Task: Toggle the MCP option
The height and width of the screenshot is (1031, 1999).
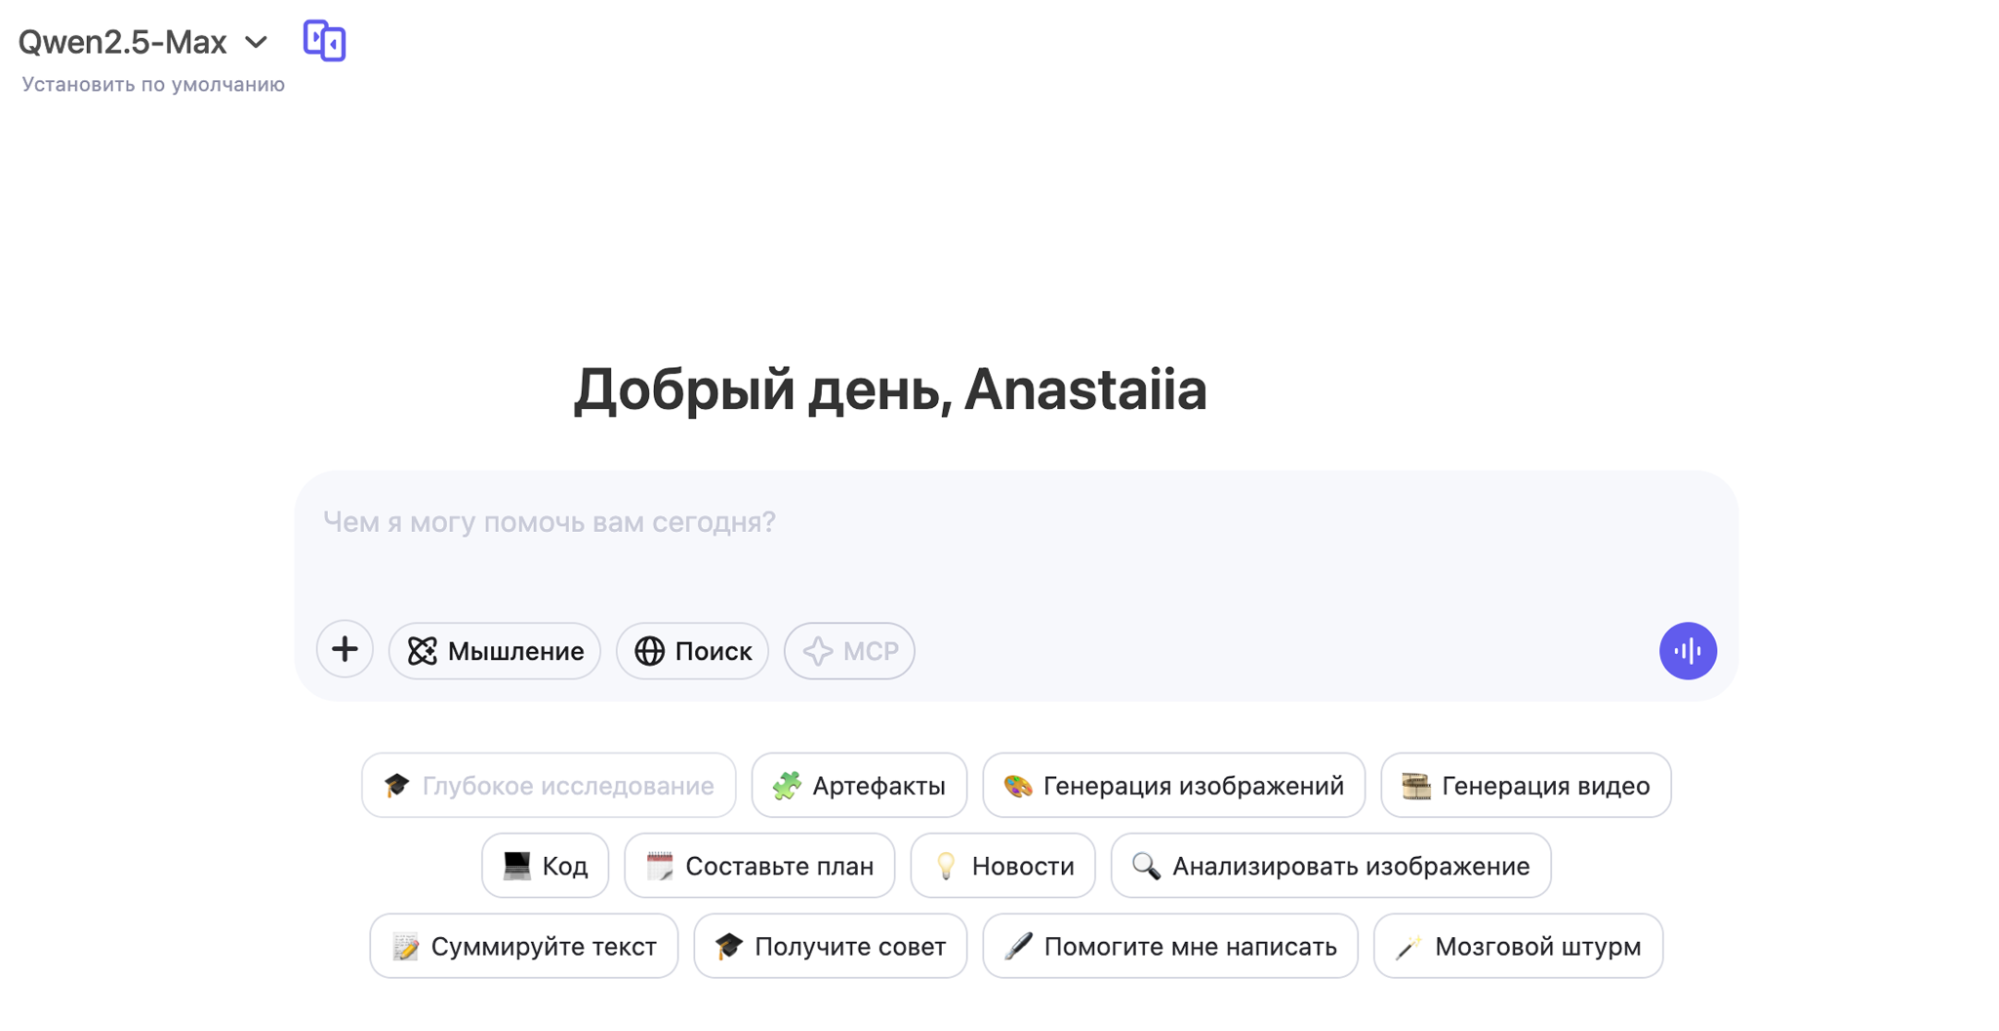Action: [849, 651]
